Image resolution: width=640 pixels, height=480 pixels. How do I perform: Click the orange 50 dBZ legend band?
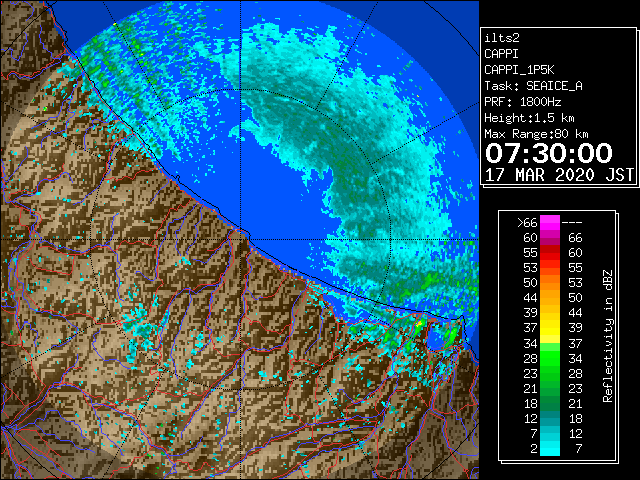550,283
